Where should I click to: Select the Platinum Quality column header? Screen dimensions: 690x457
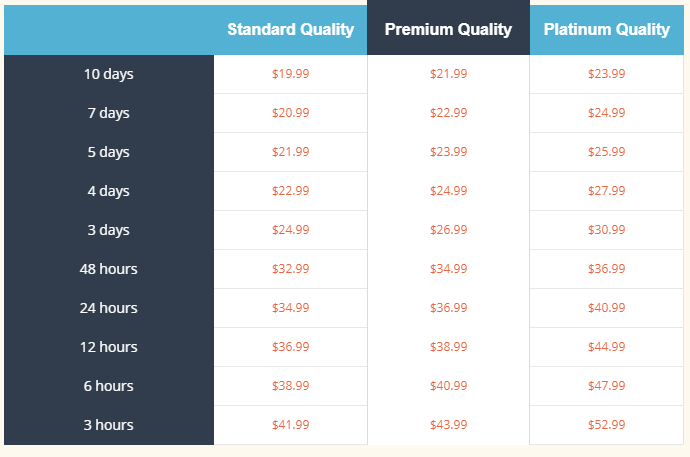click(607, 29)
